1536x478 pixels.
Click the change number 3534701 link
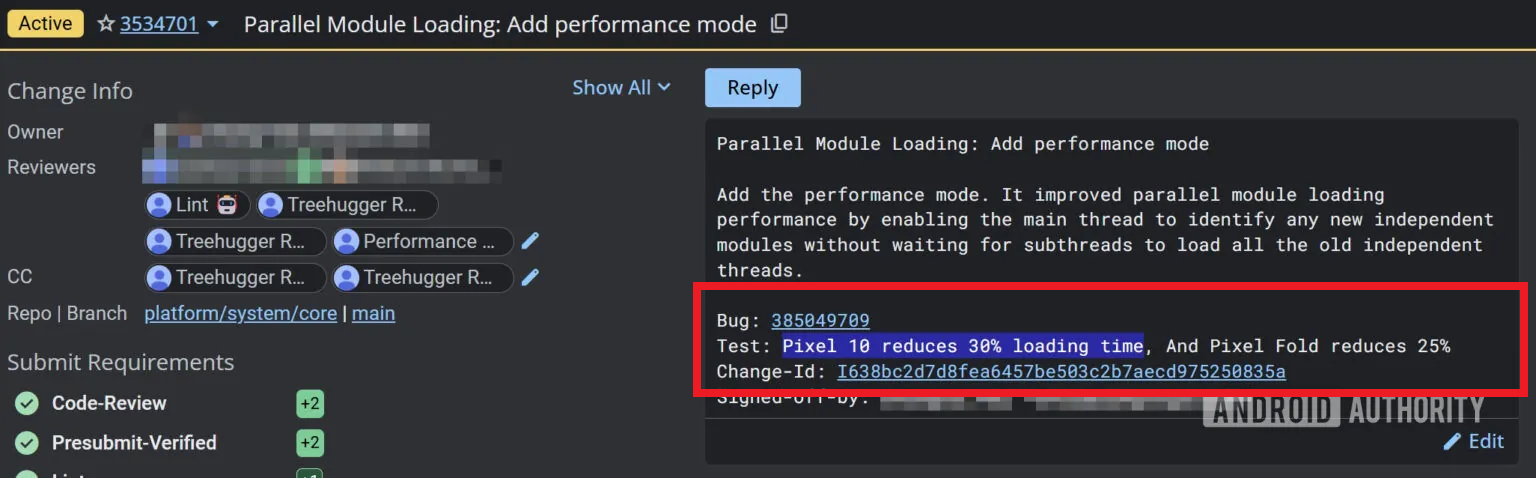pos(159,24)
